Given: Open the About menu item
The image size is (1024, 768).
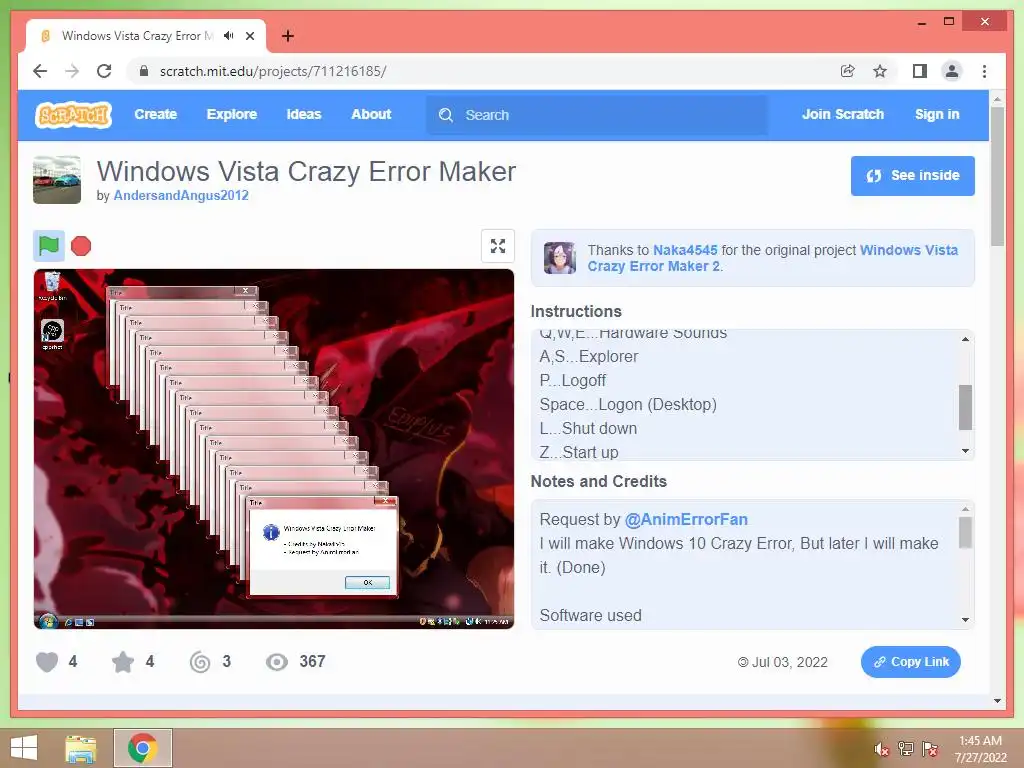Looking at the screenshot, I should (x=371, y=114).
